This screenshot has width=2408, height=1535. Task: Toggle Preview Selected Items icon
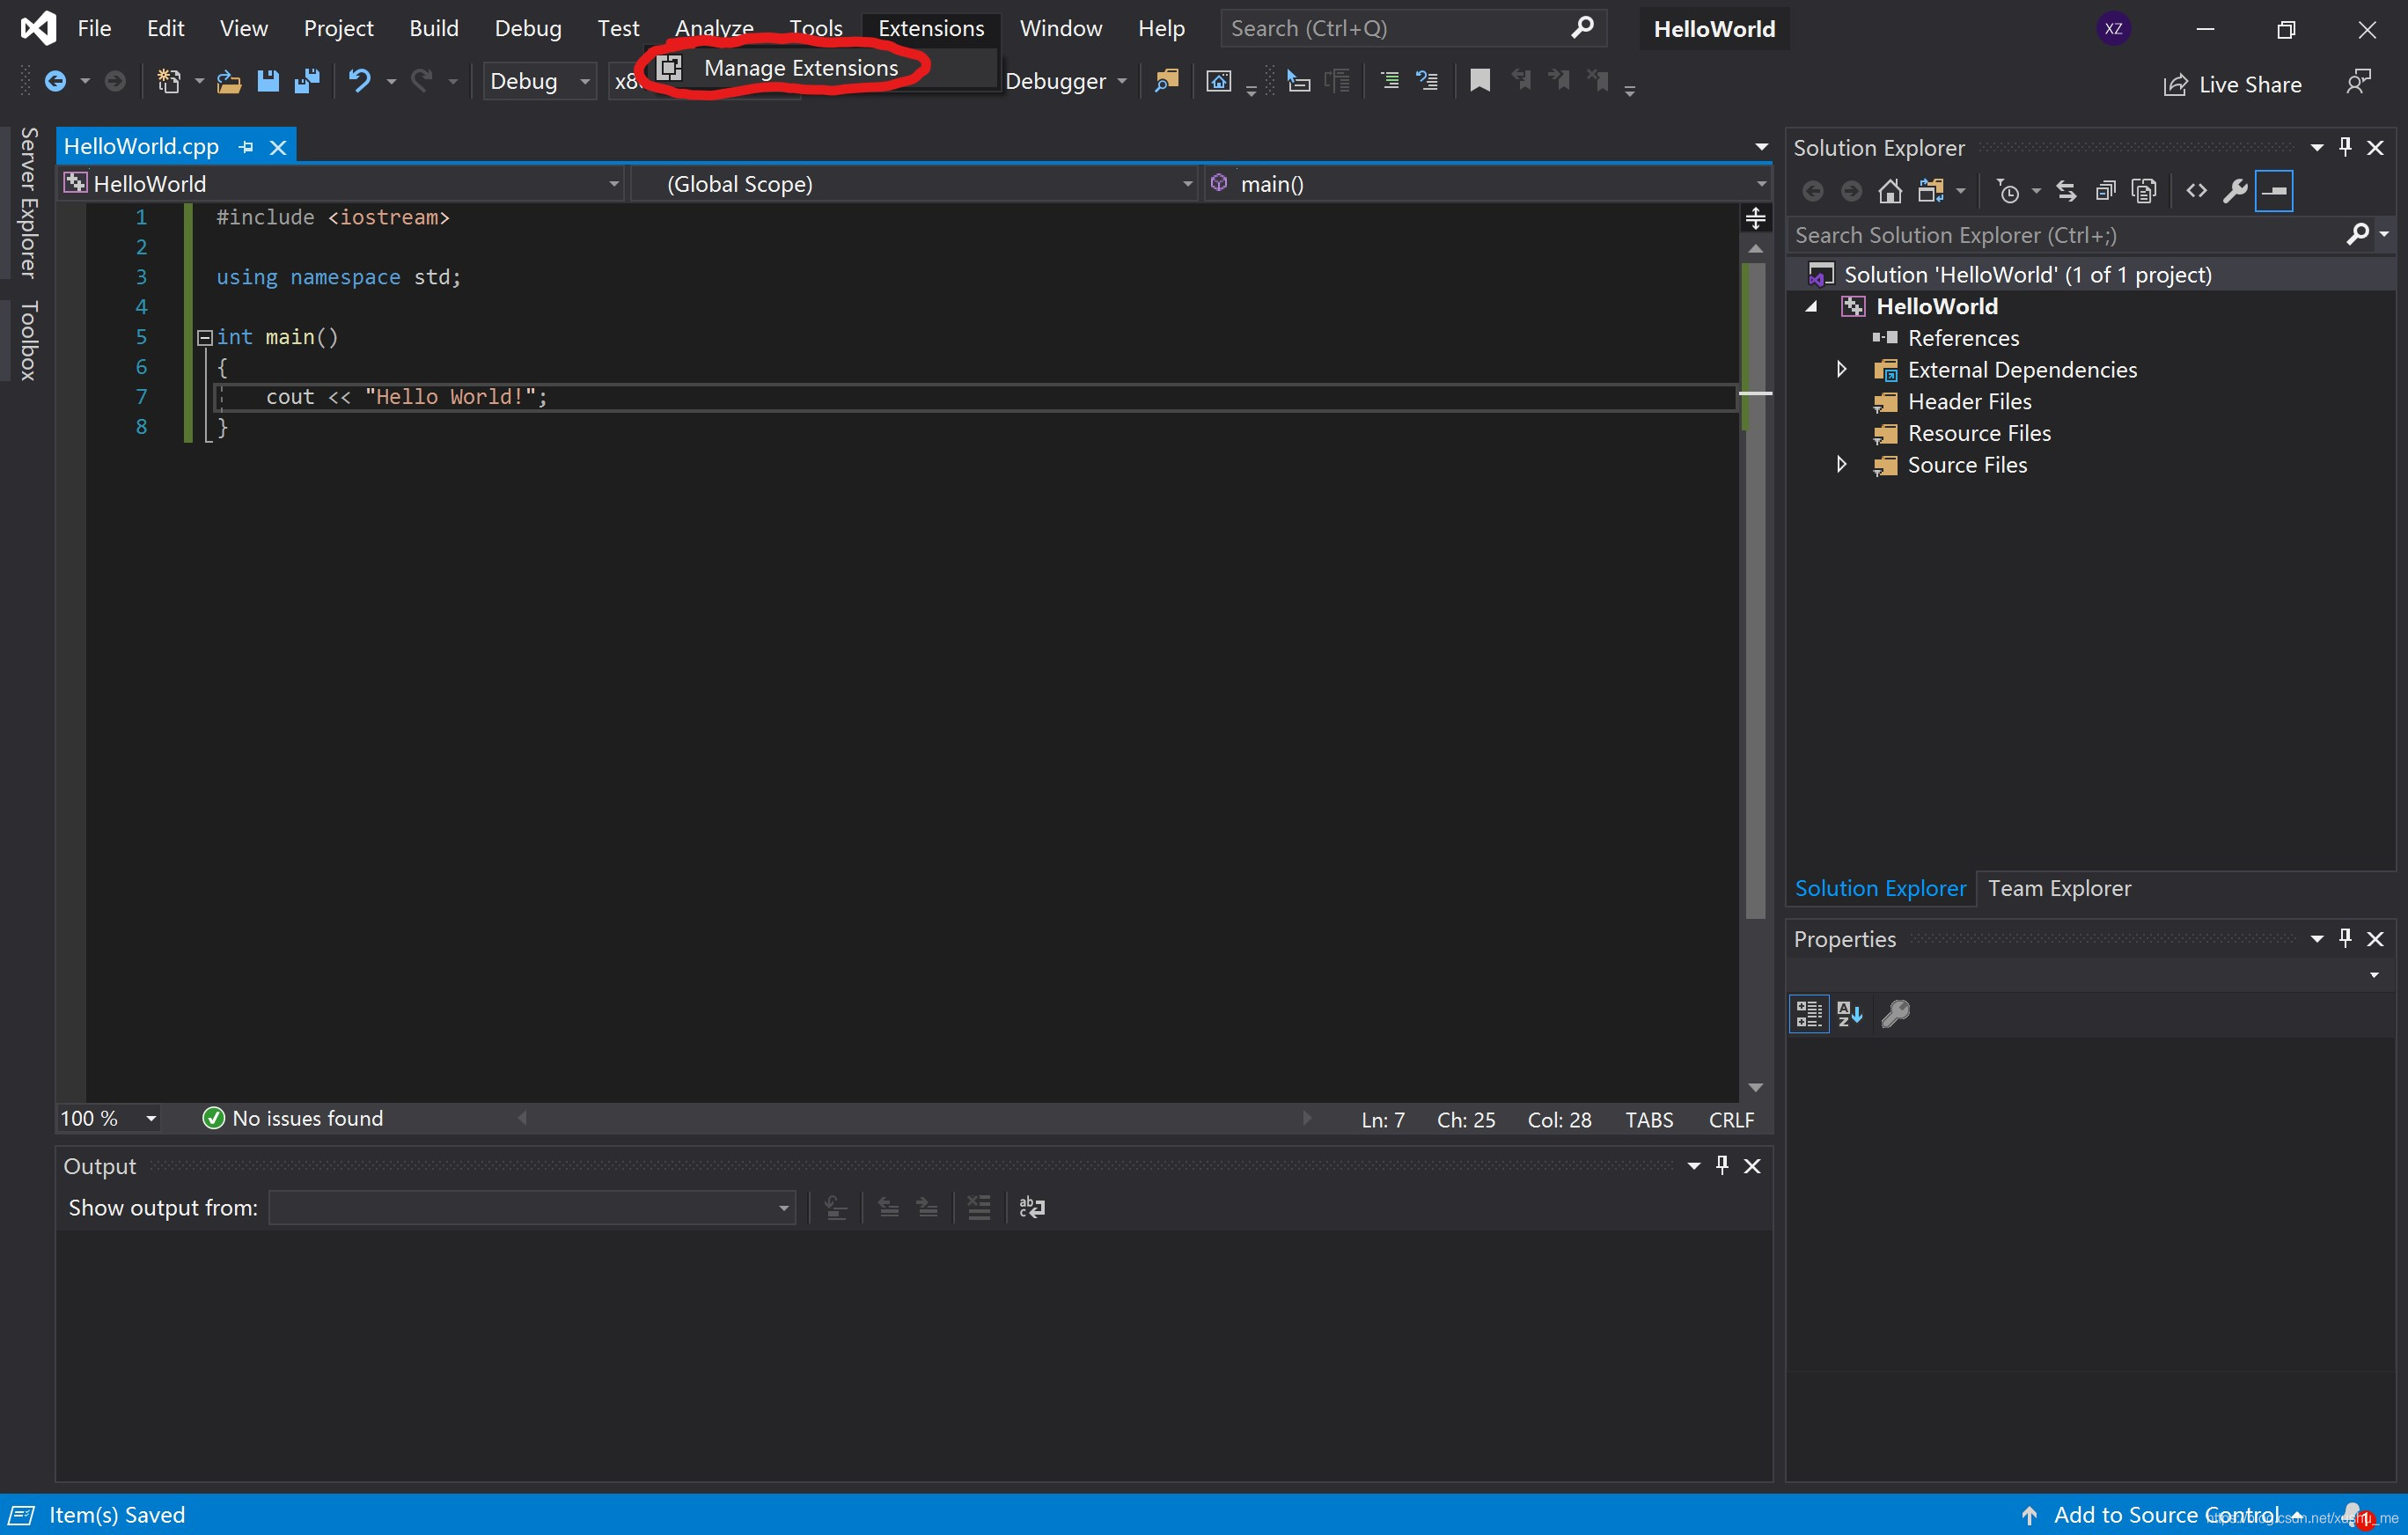coord(2274,190)
